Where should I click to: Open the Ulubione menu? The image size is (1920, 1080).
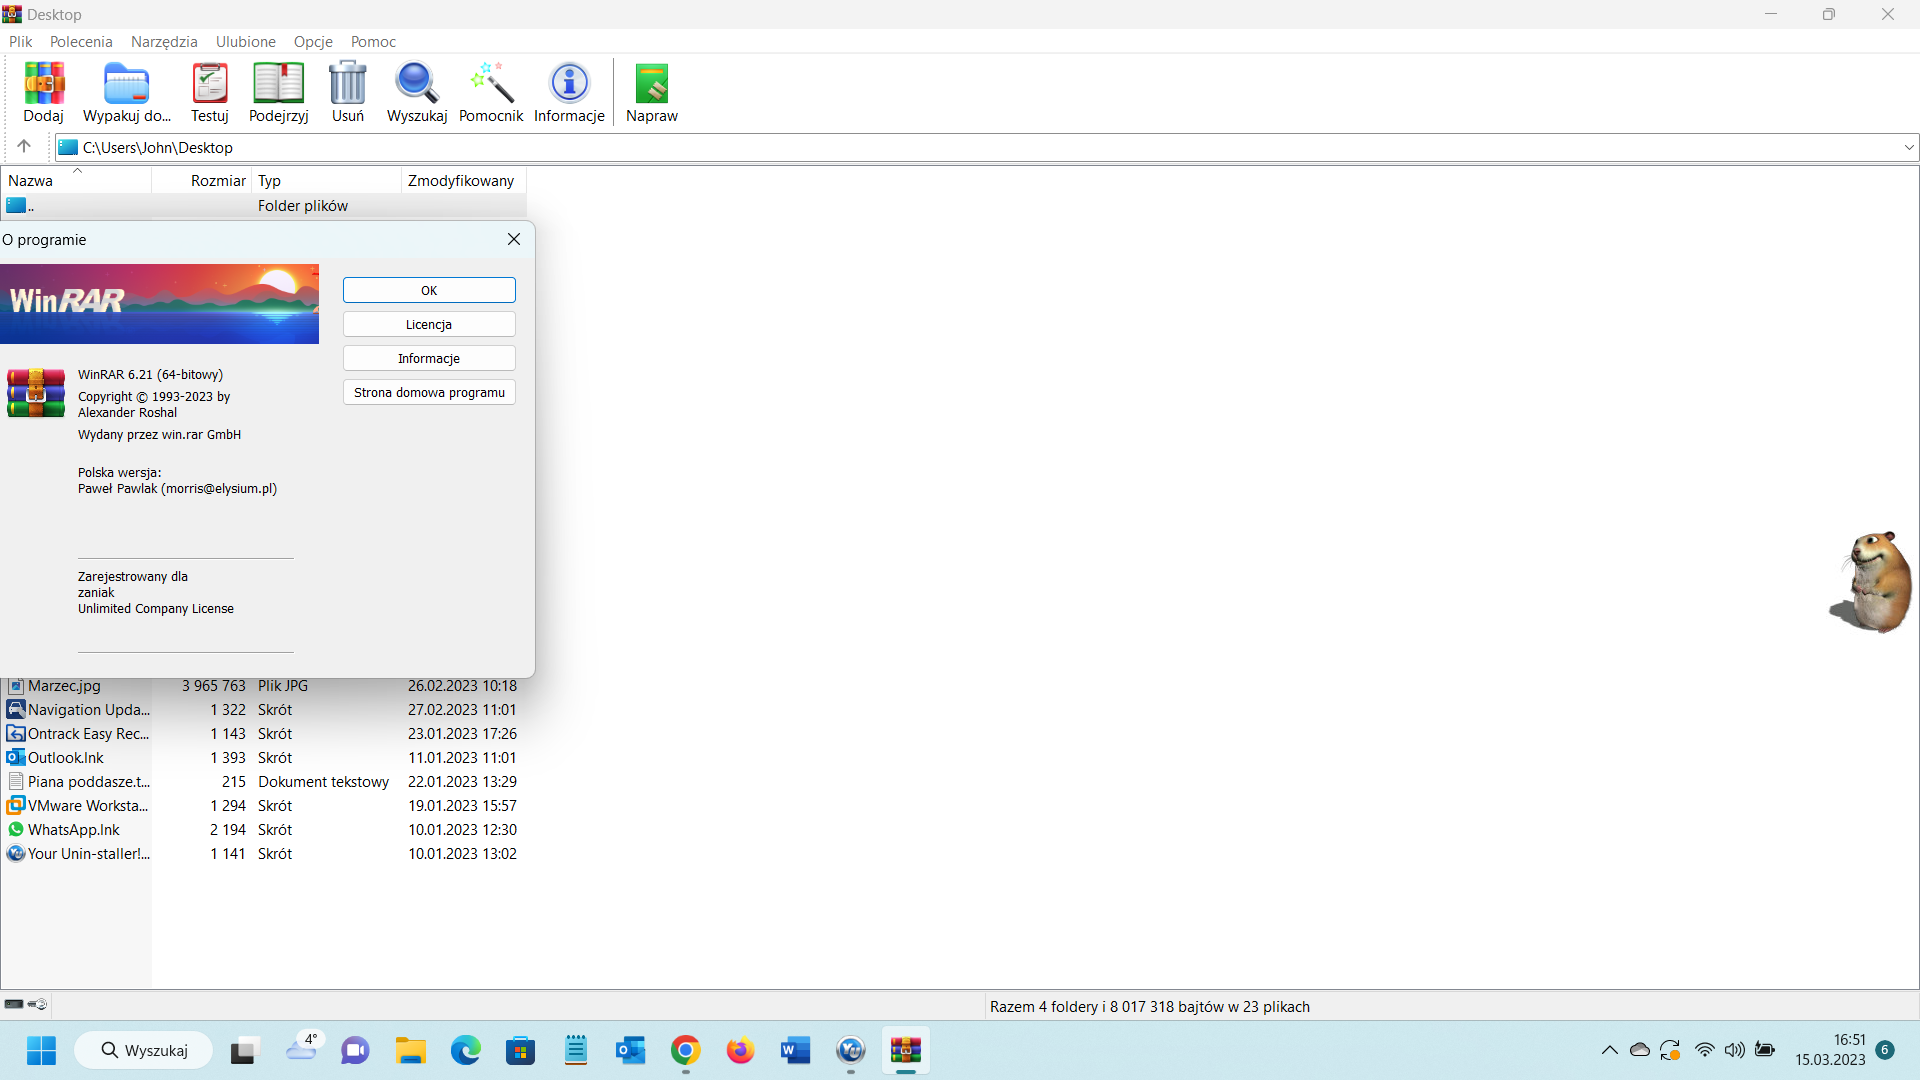[x=246, y=41]
